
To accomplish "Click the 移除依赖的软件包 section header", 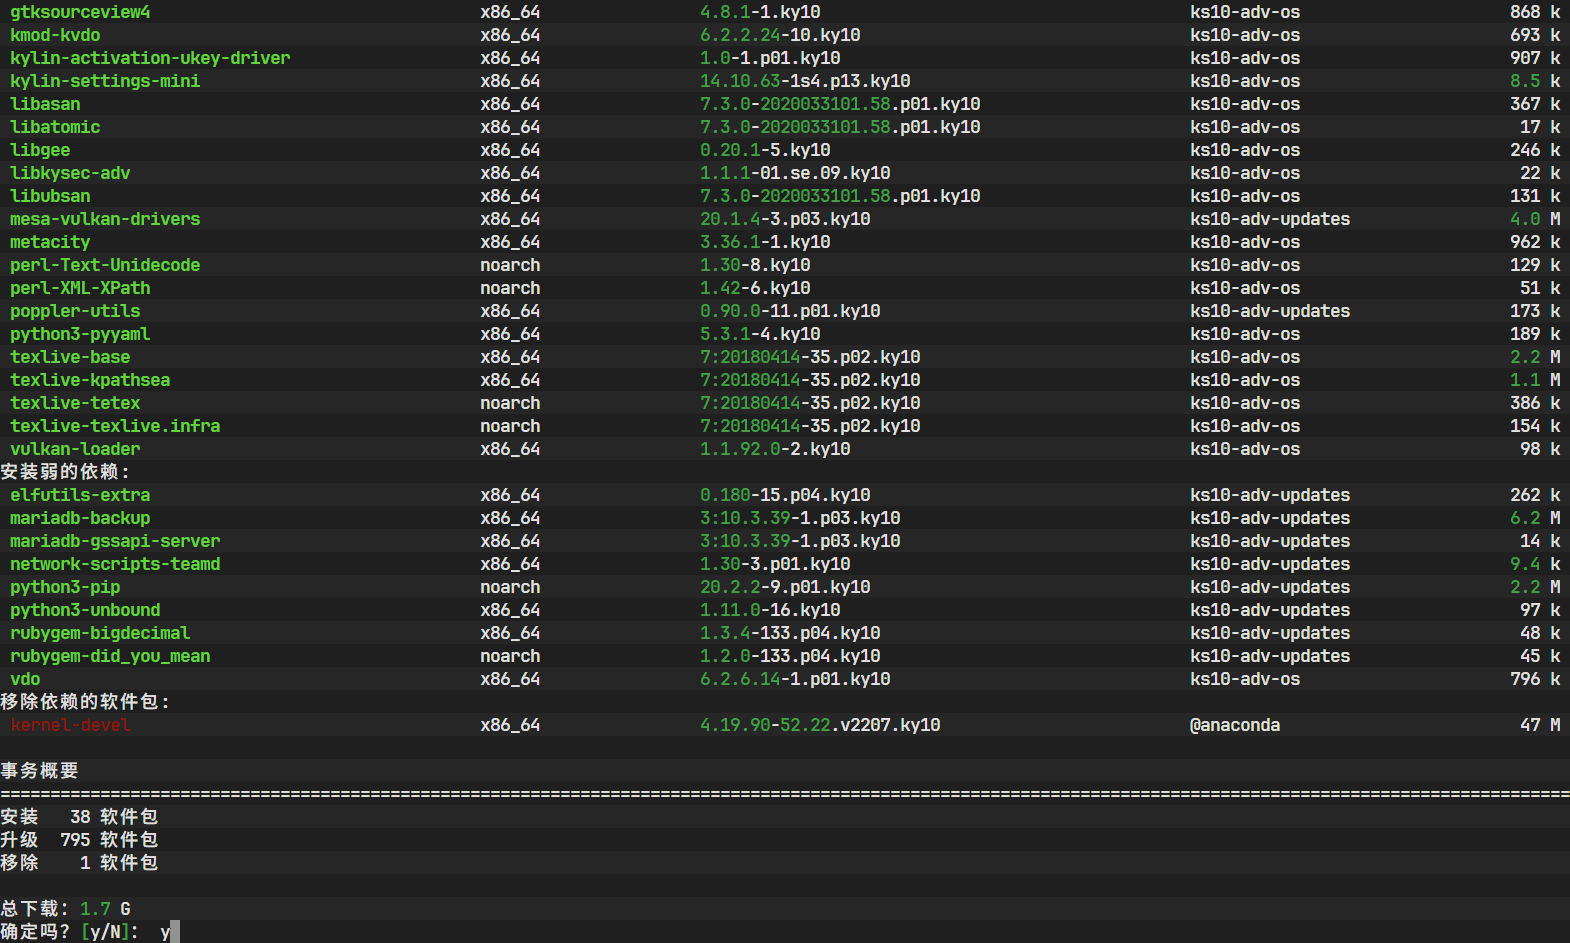I will [x=85, y=702].
